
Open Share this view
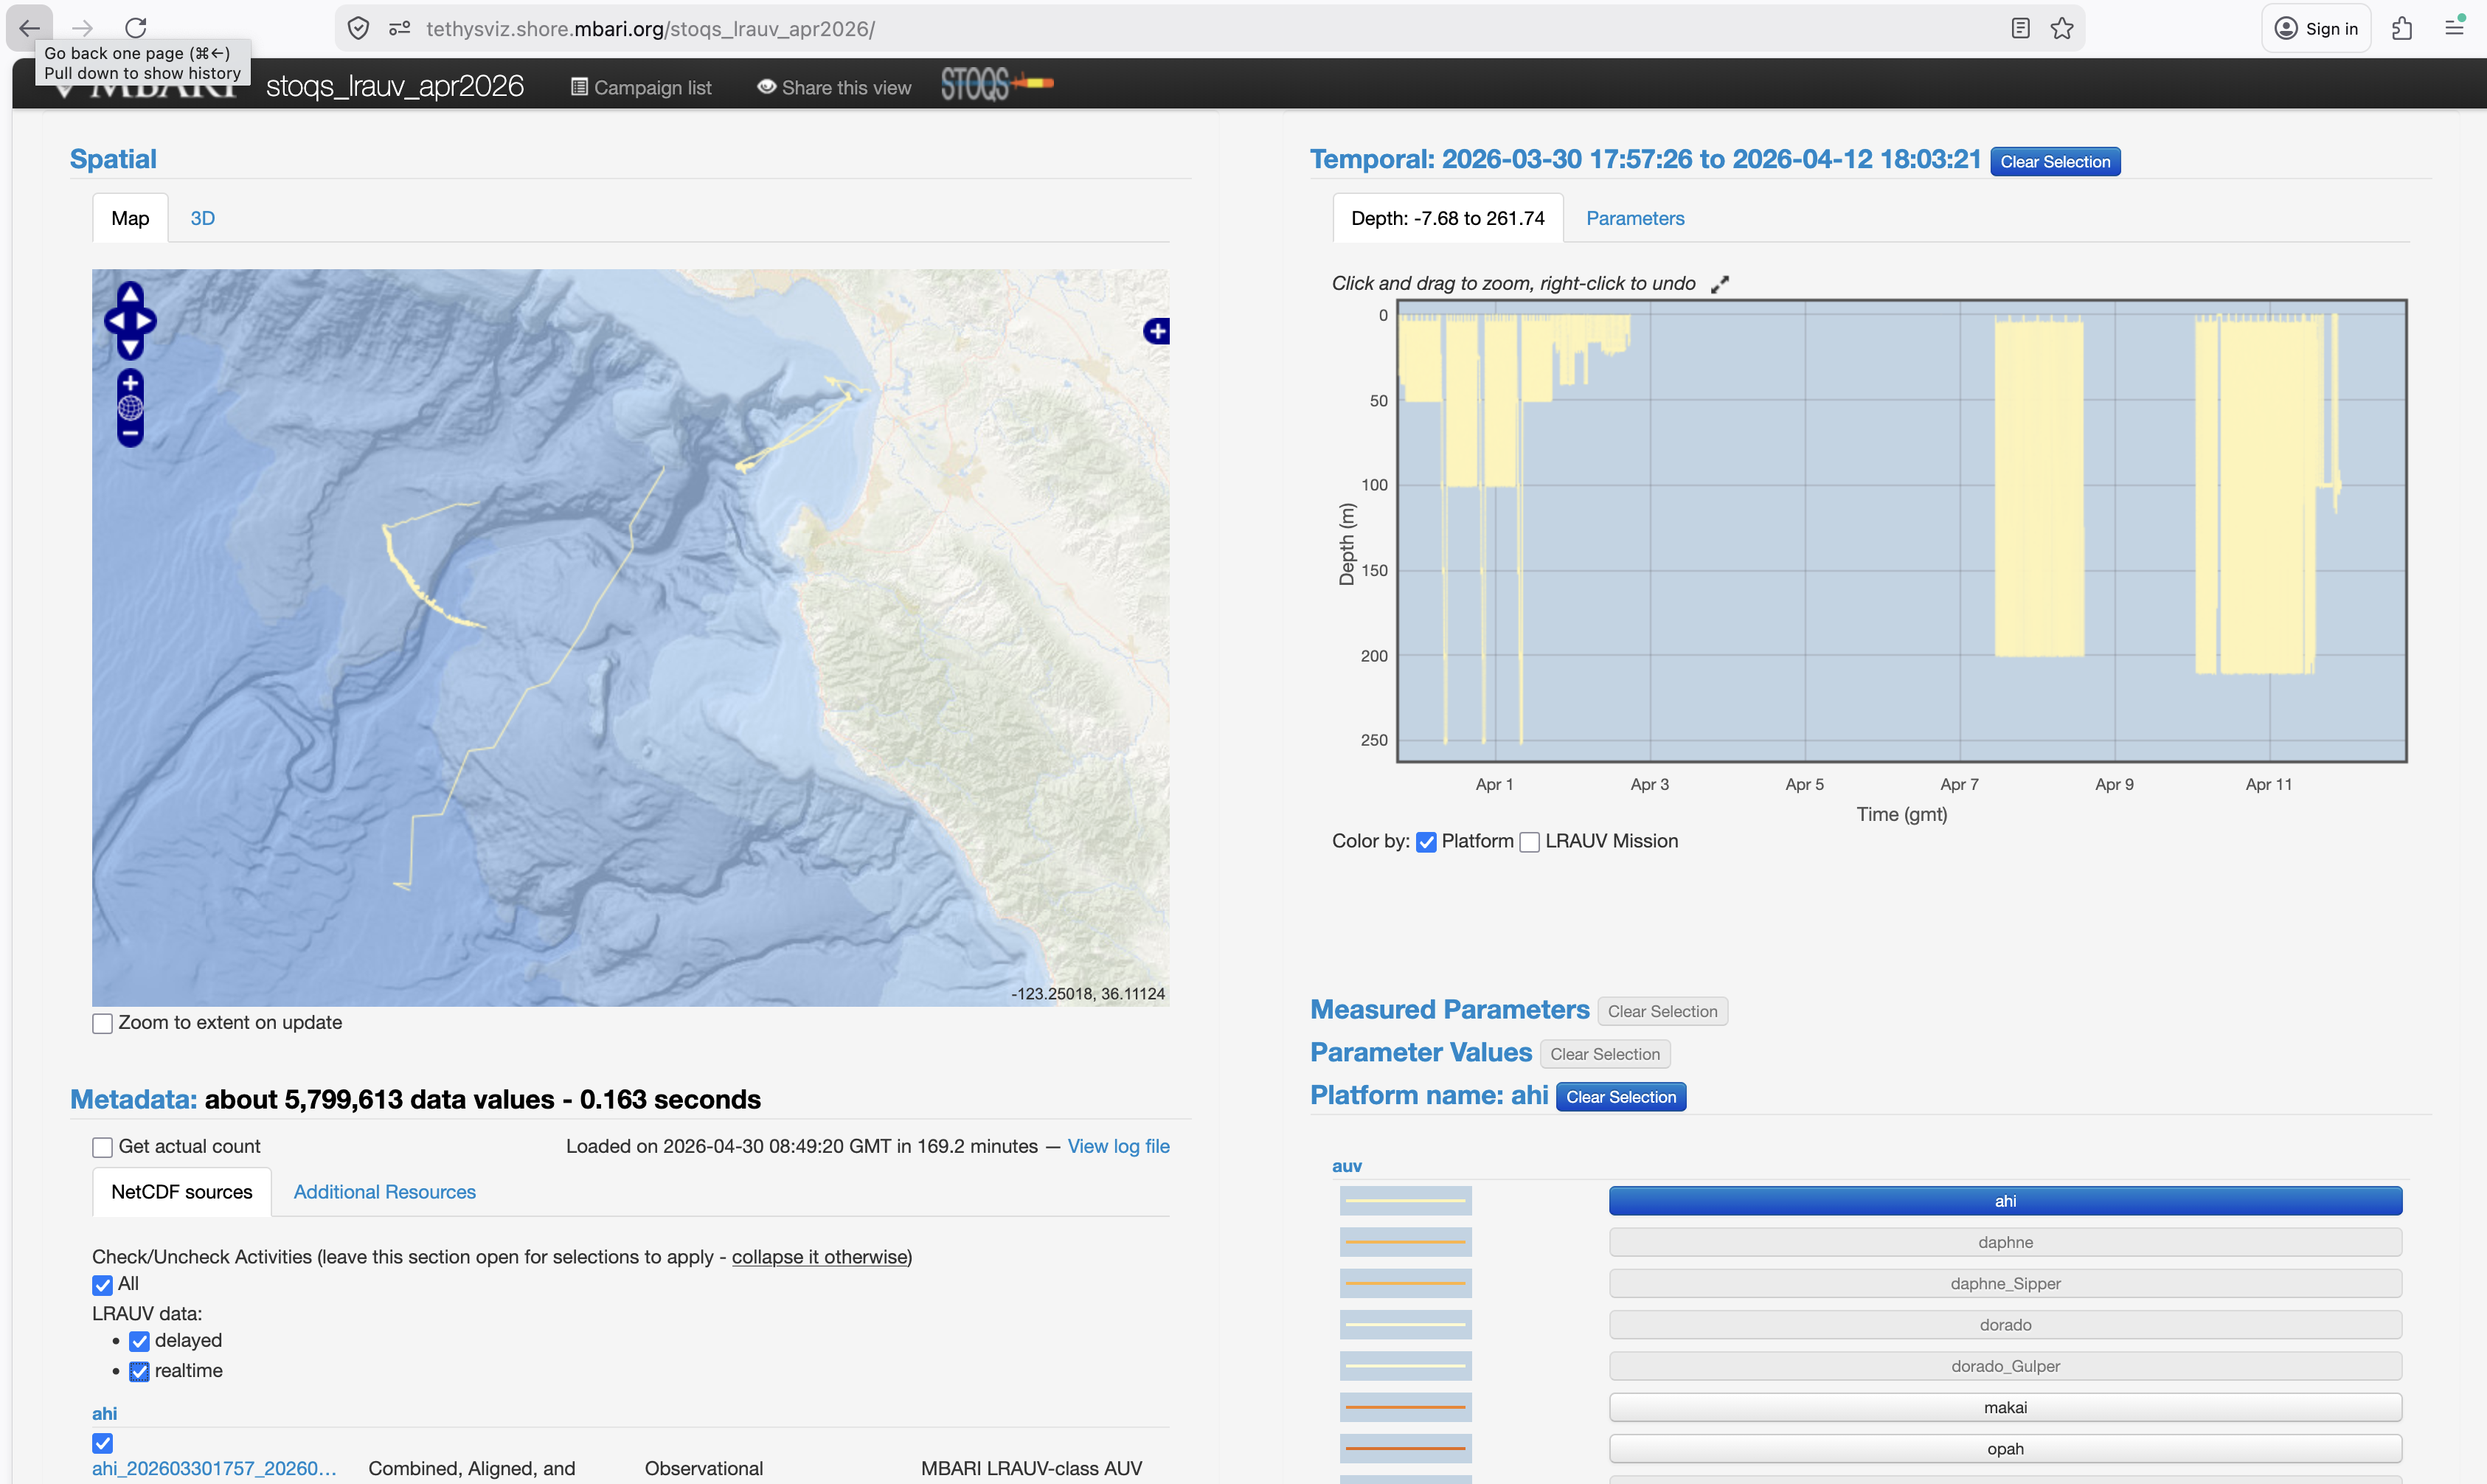click(834, 87)
